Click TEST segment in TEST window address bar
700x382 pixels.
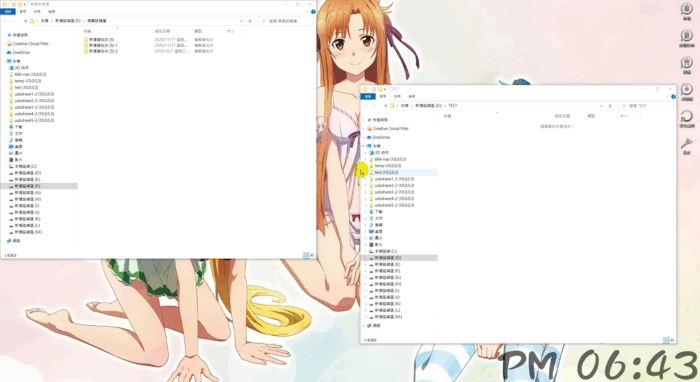click(453, 106)
